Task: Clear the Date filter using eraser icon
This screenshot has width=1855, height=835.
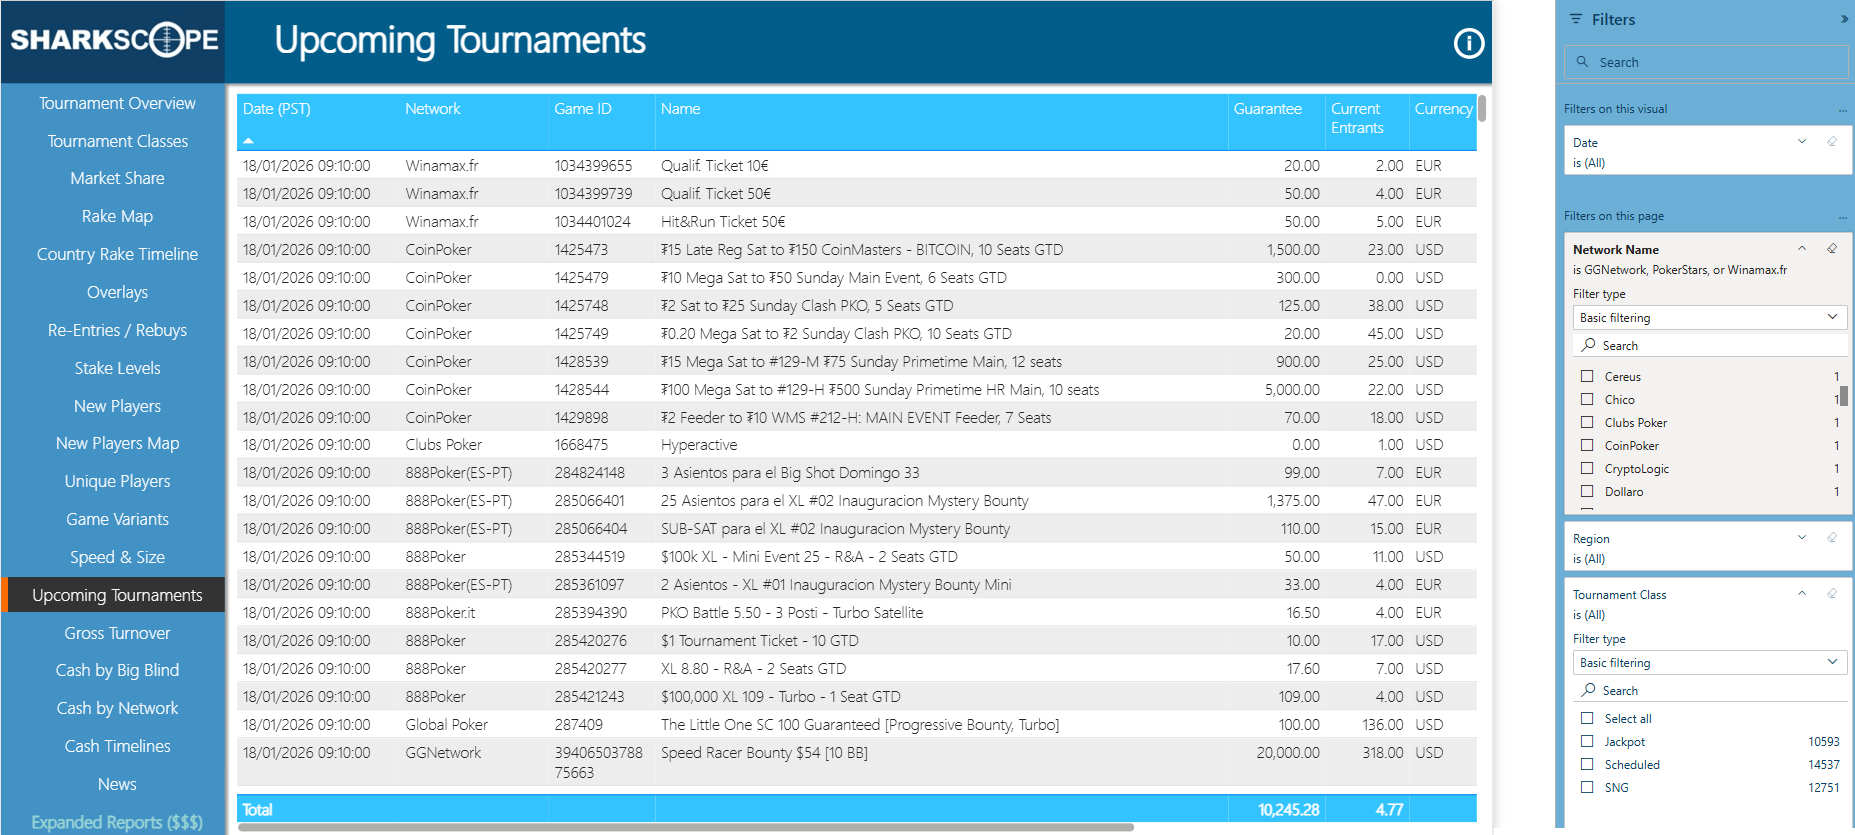Action: click(x=1832, y=142)
